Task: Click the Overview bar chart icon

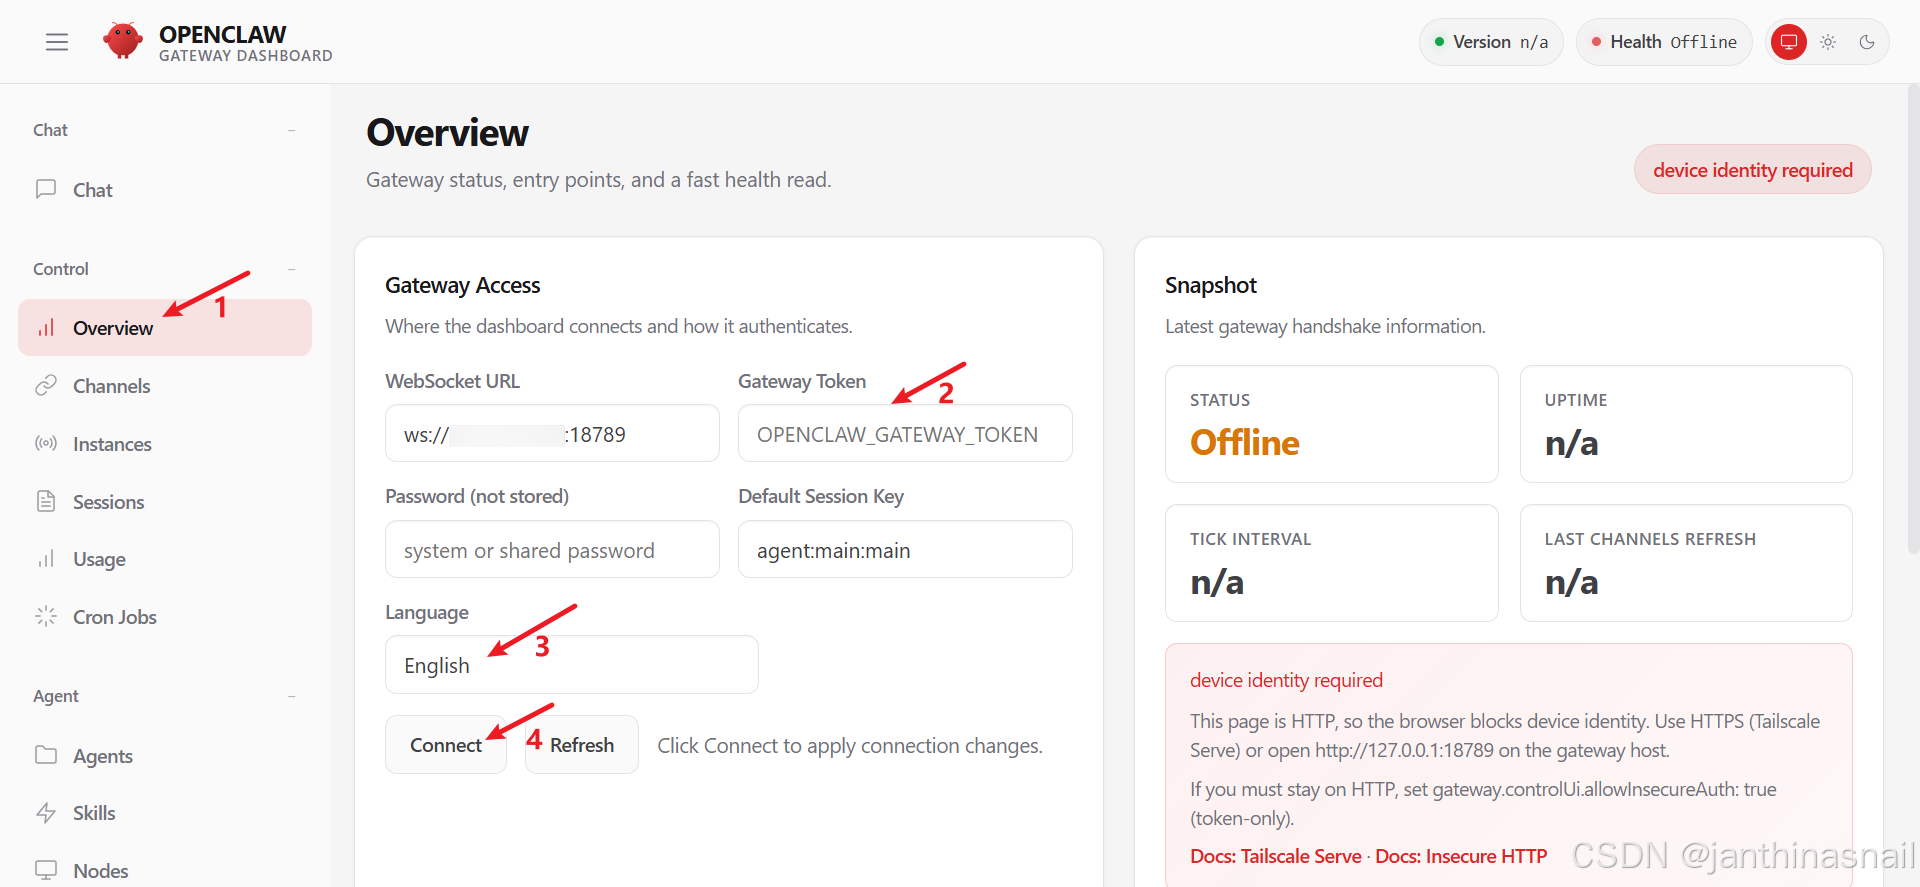Action: pos(46,328)
